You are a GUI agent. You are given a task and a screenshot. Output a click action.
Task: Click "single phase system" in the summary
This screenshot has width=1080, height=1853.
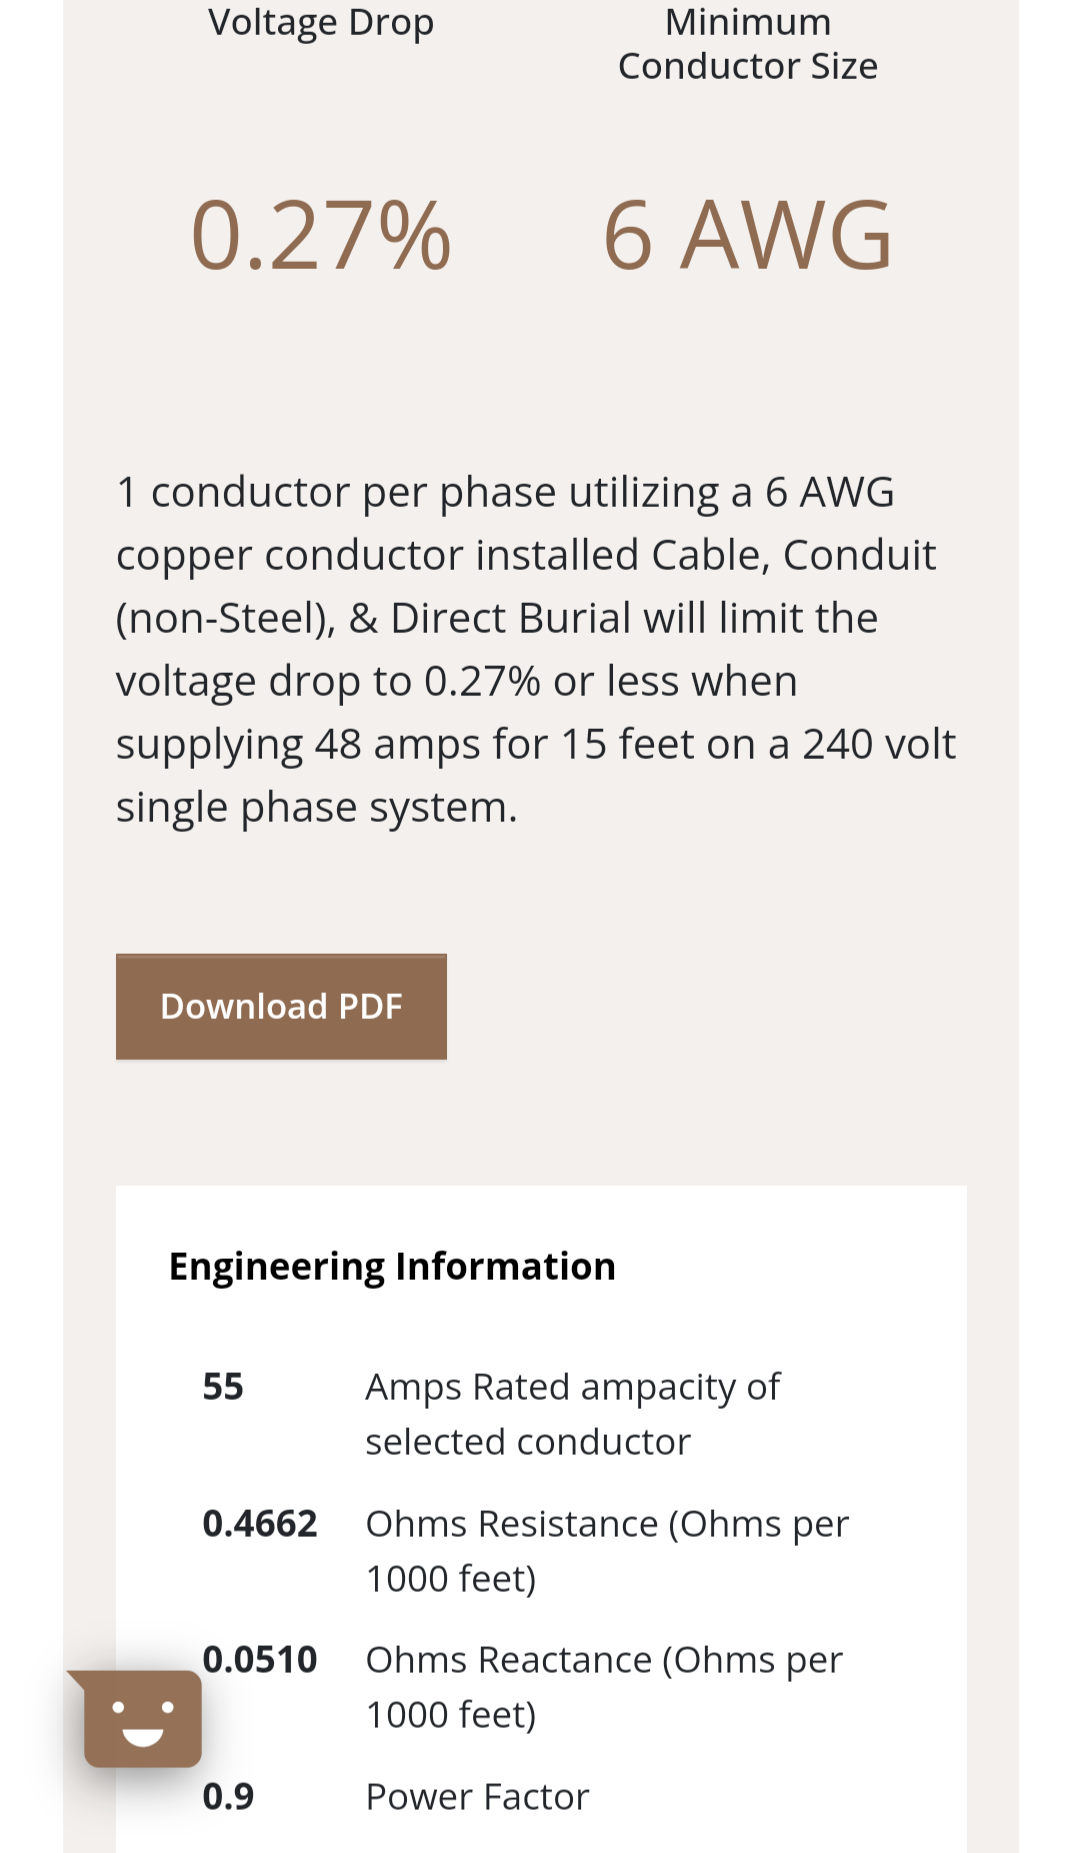(x=316, y=808)
